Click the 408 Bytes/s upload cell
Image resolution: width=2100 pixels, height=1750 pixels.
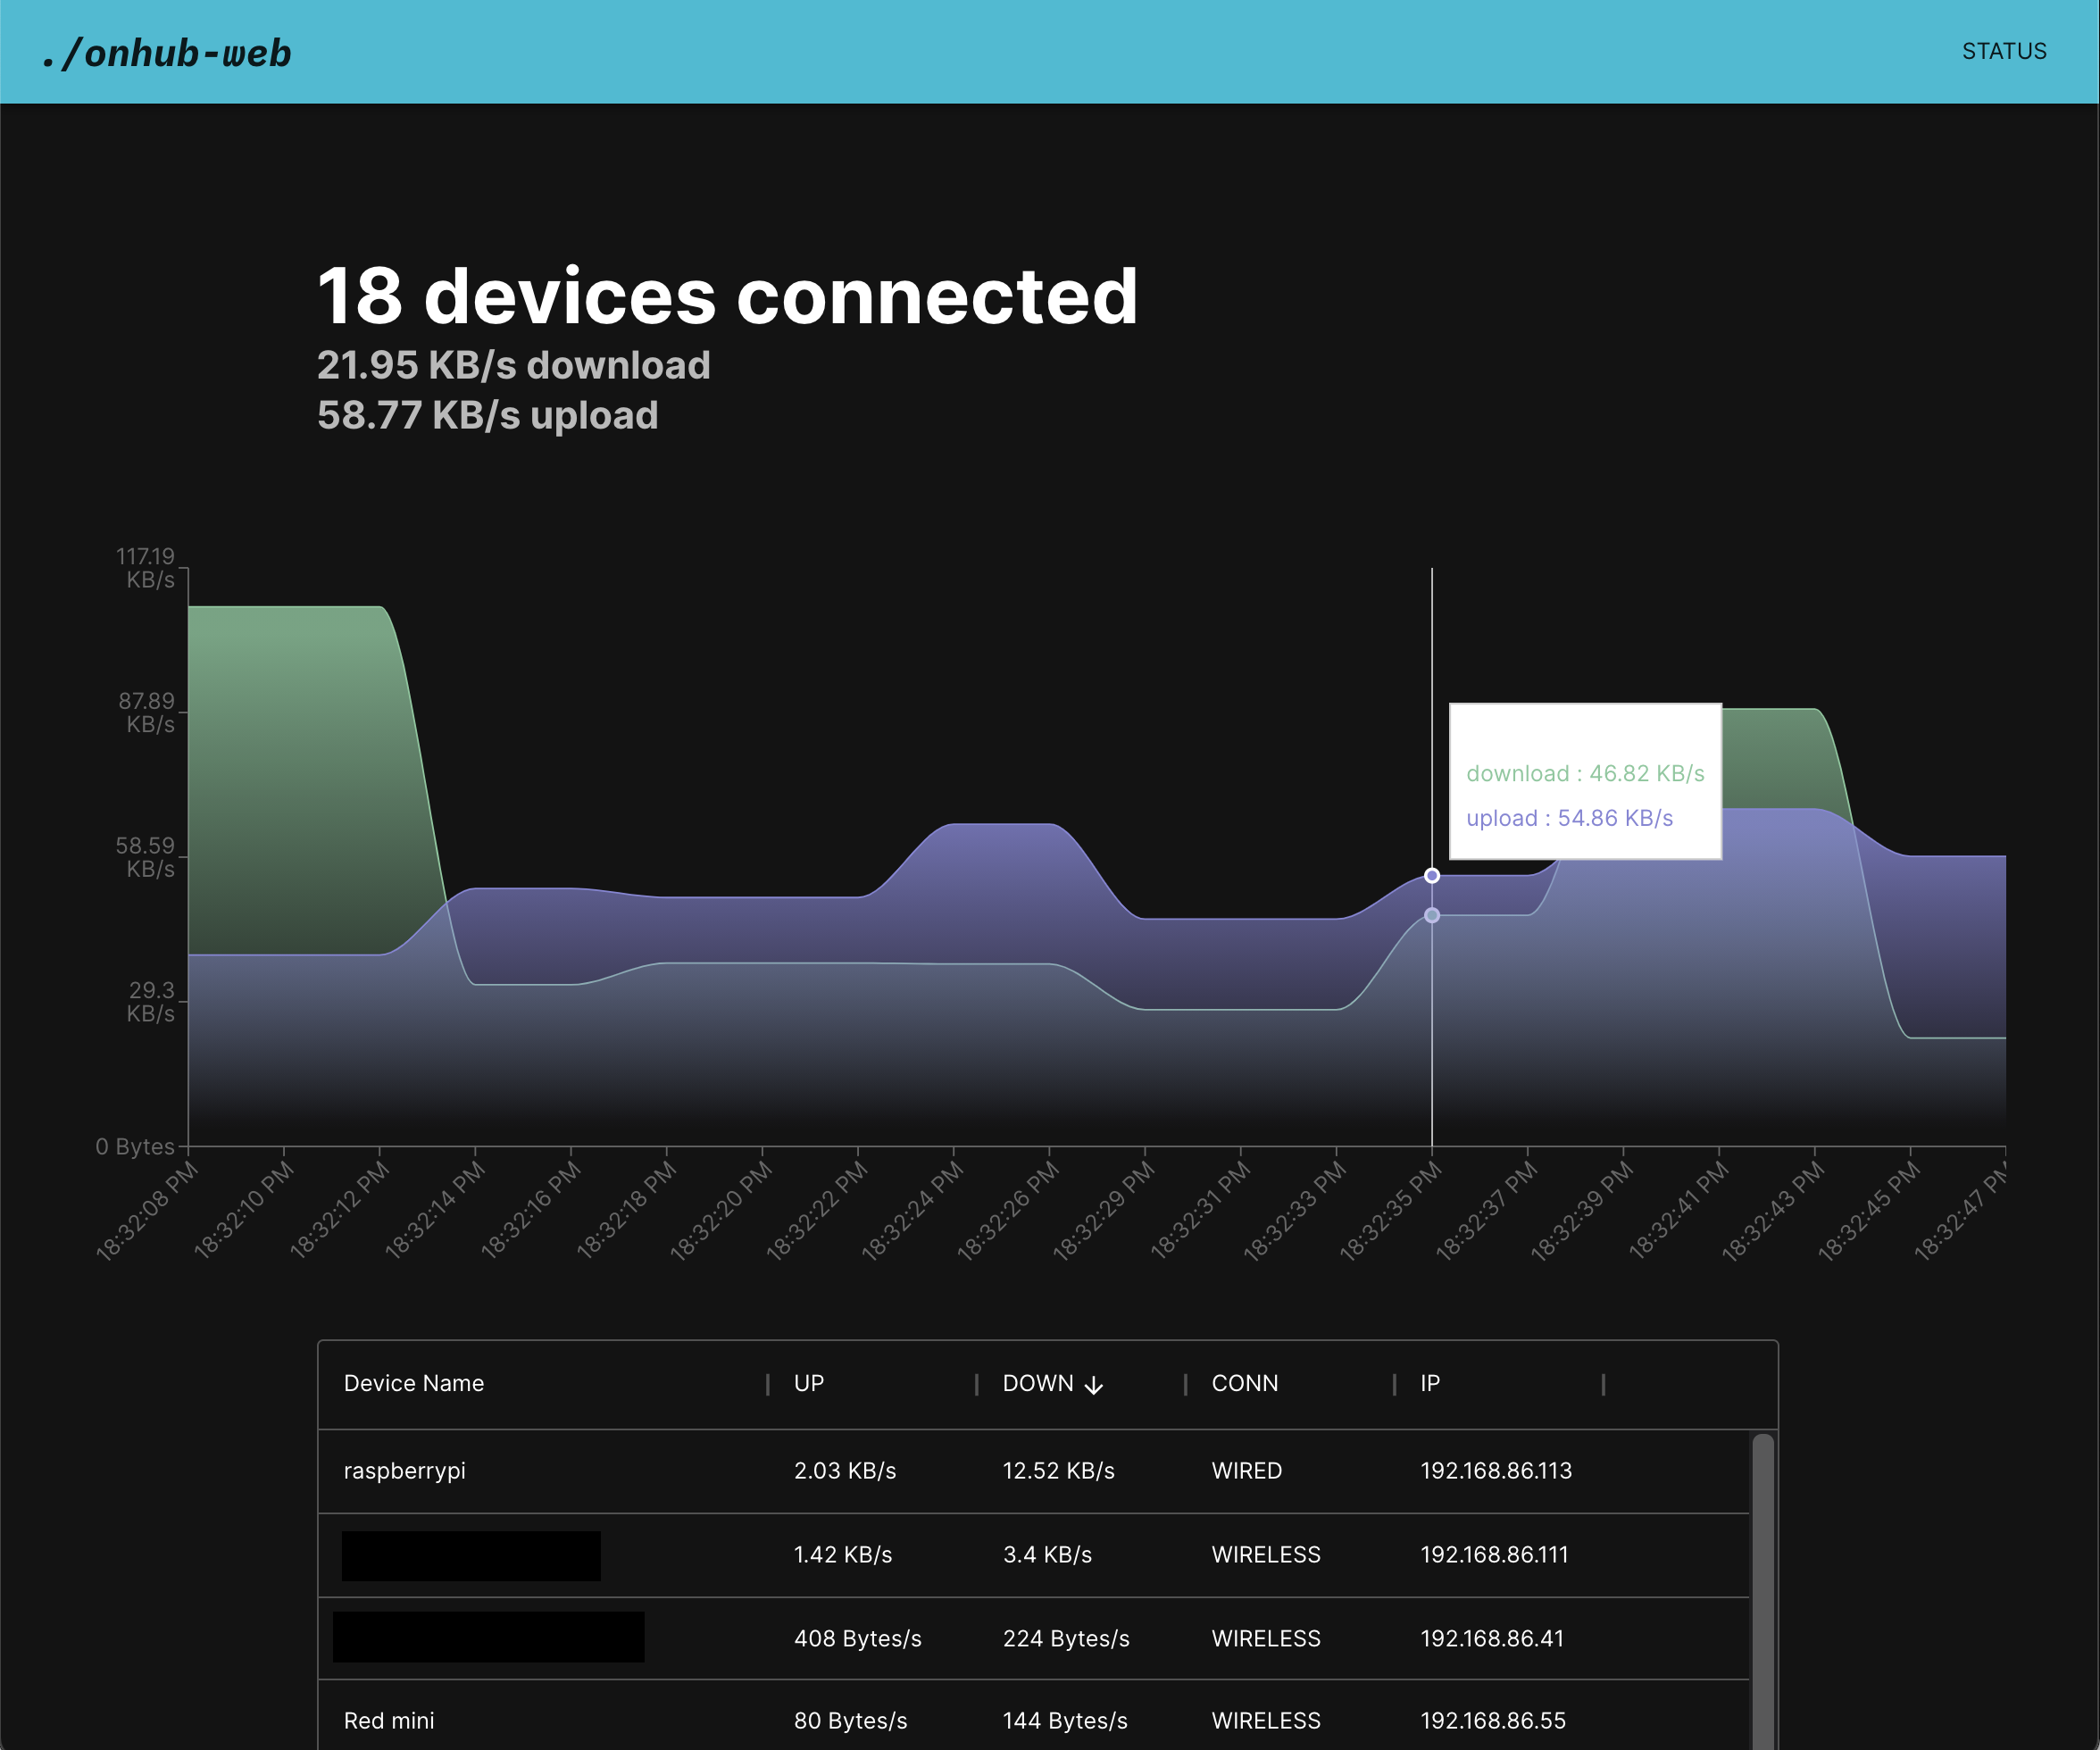point(858,1639)
